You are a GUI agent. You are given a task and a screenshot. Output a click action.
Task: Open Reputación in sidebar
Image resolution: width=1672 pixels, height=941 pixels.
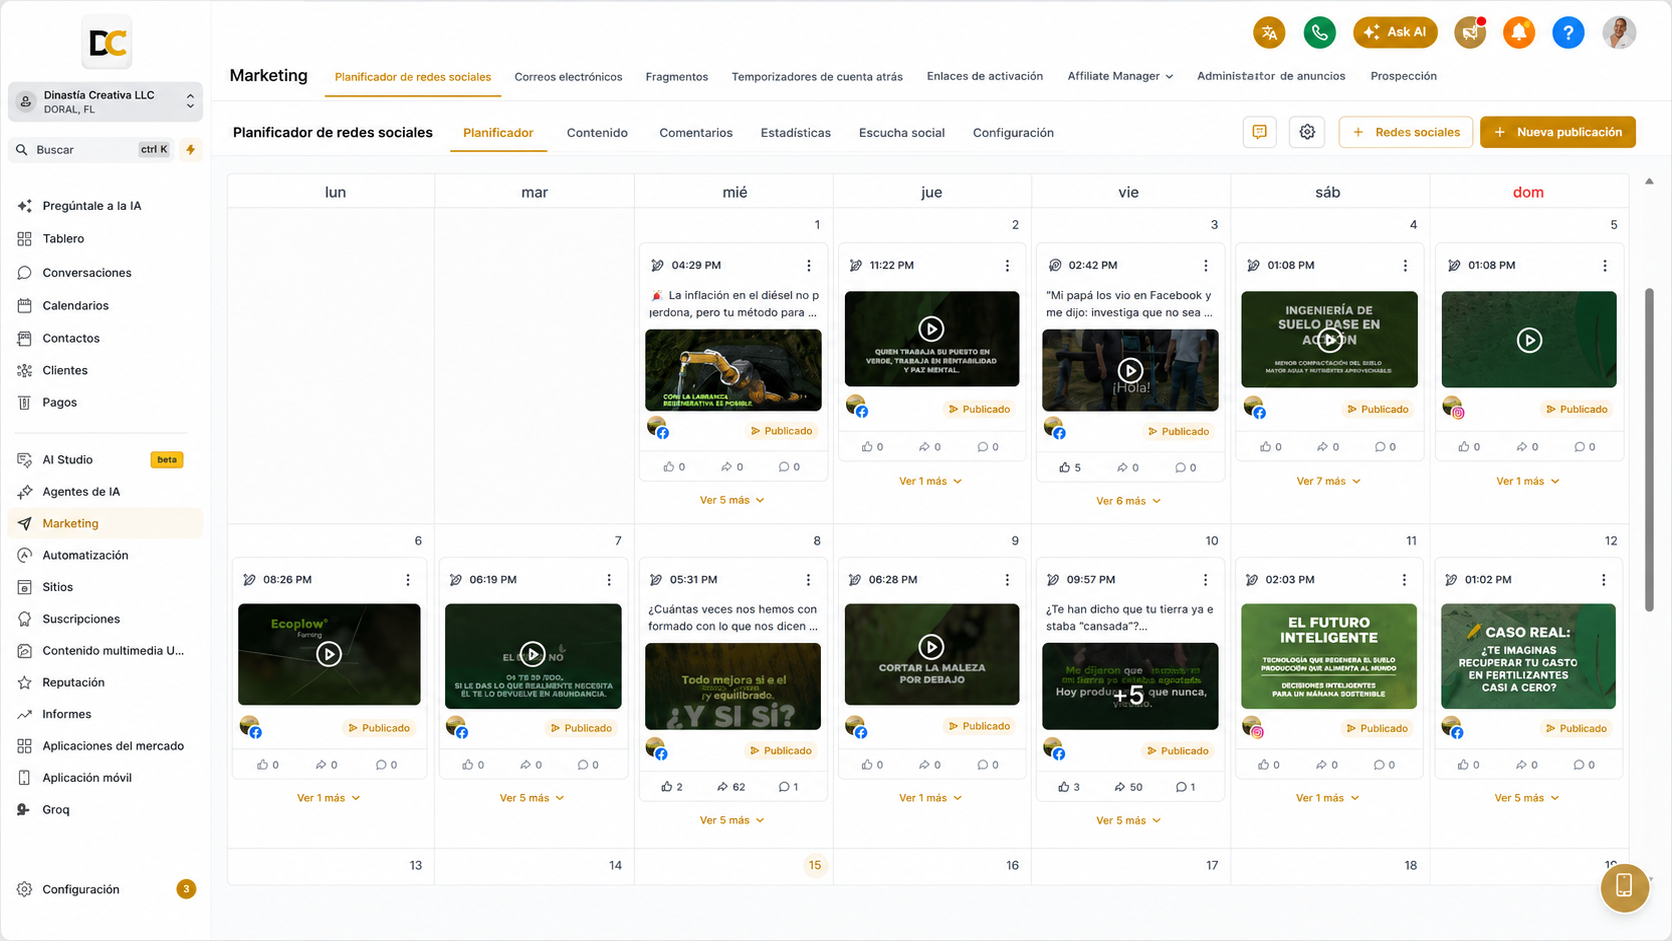pos(106,682)
